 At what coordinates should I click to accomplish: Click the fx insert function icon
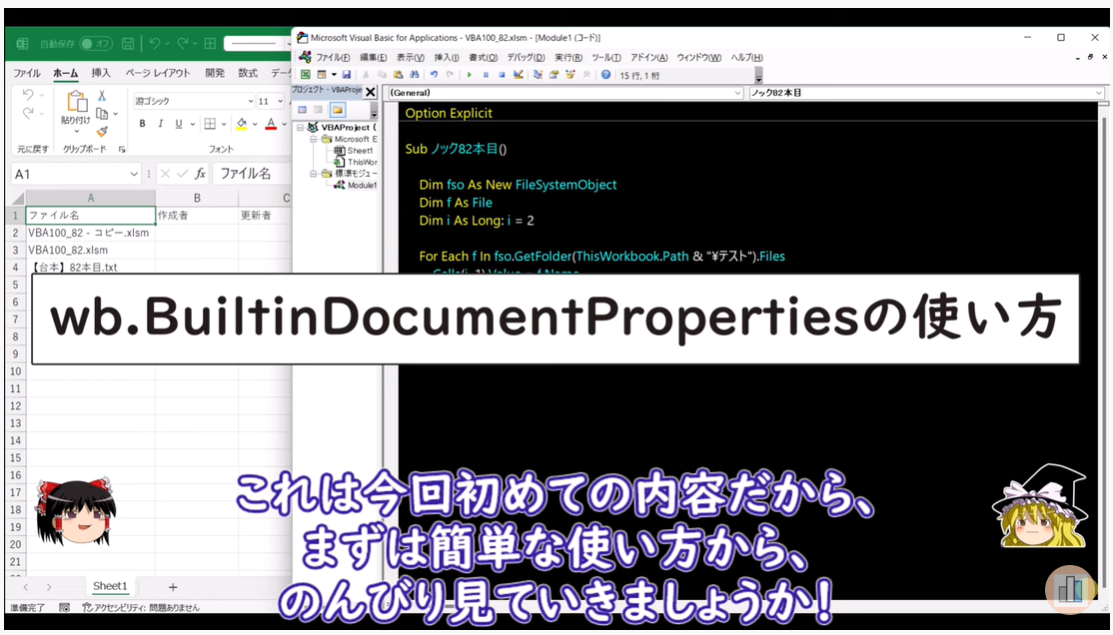pos(200,173)
